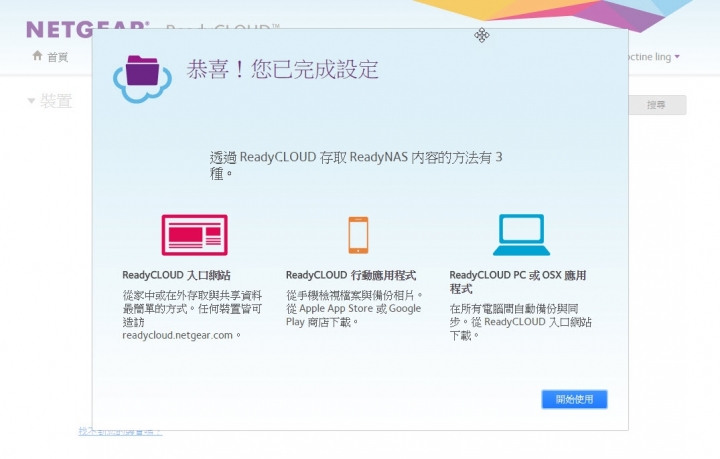Click the ReadyCLOUD 行動應用程式 heading
720x459 pixels.
(351, 275)
